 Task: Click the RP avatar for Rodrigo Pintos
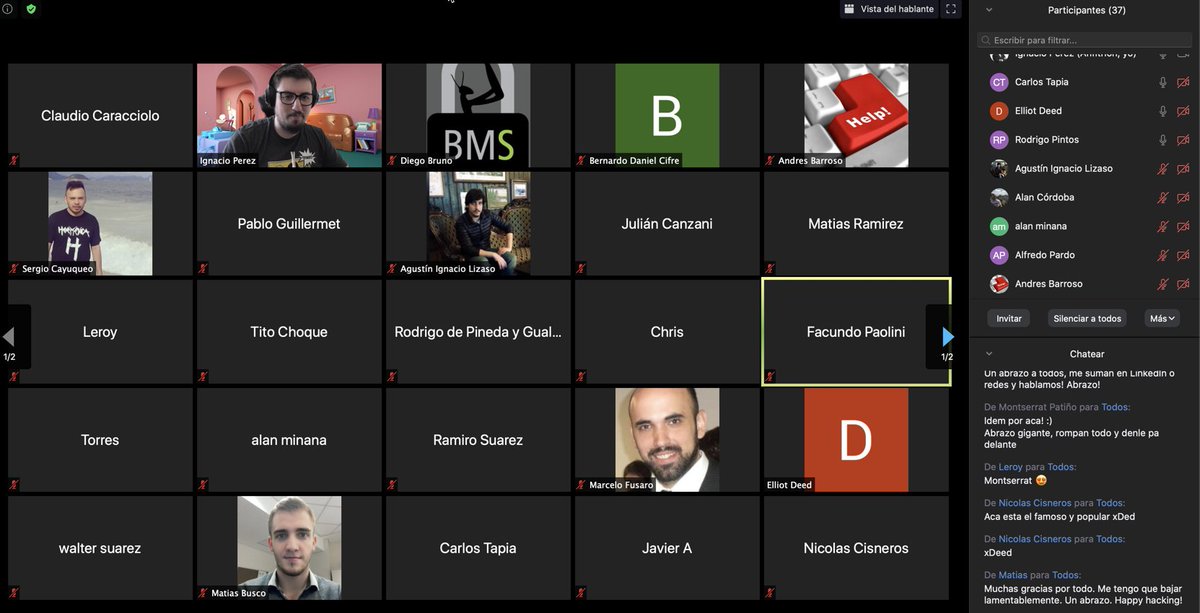(x=998, y=140)
